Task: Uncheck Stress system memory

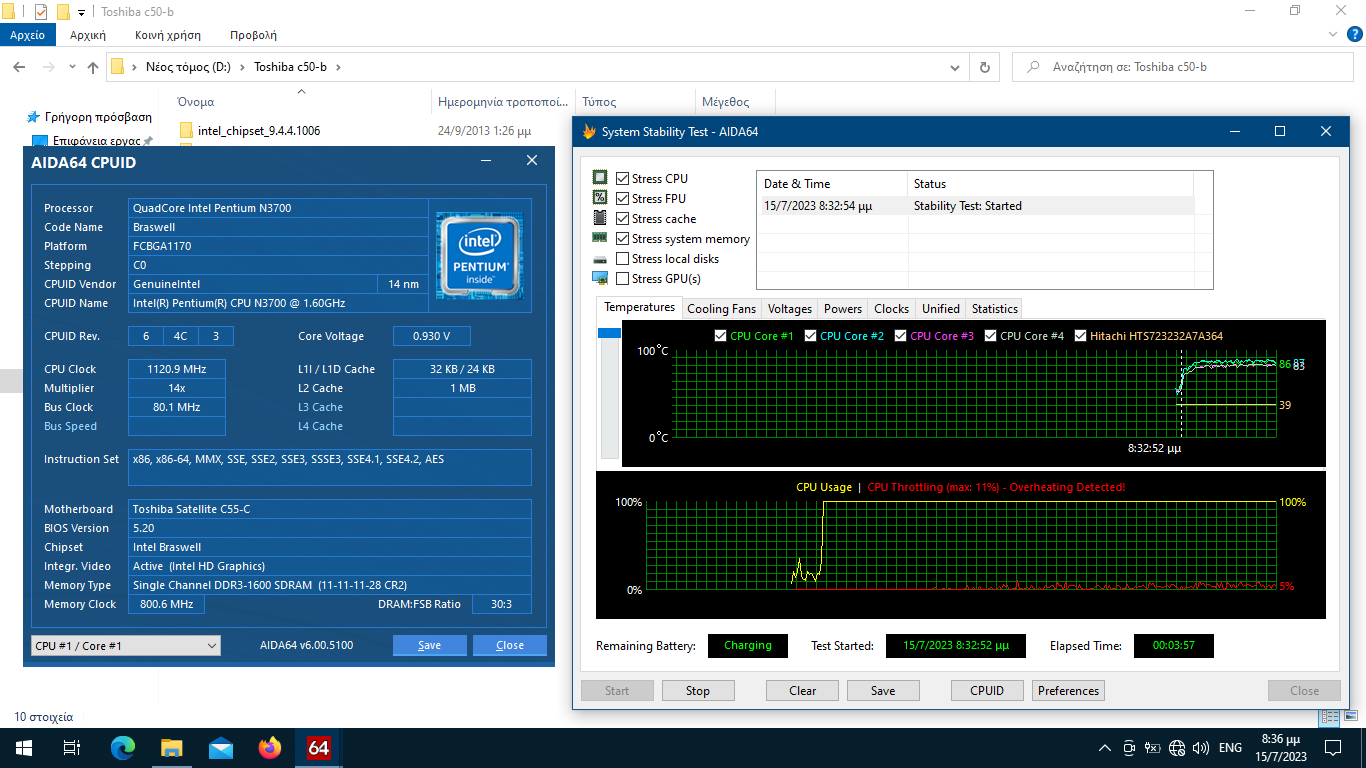Action: (x=623, y=238)
